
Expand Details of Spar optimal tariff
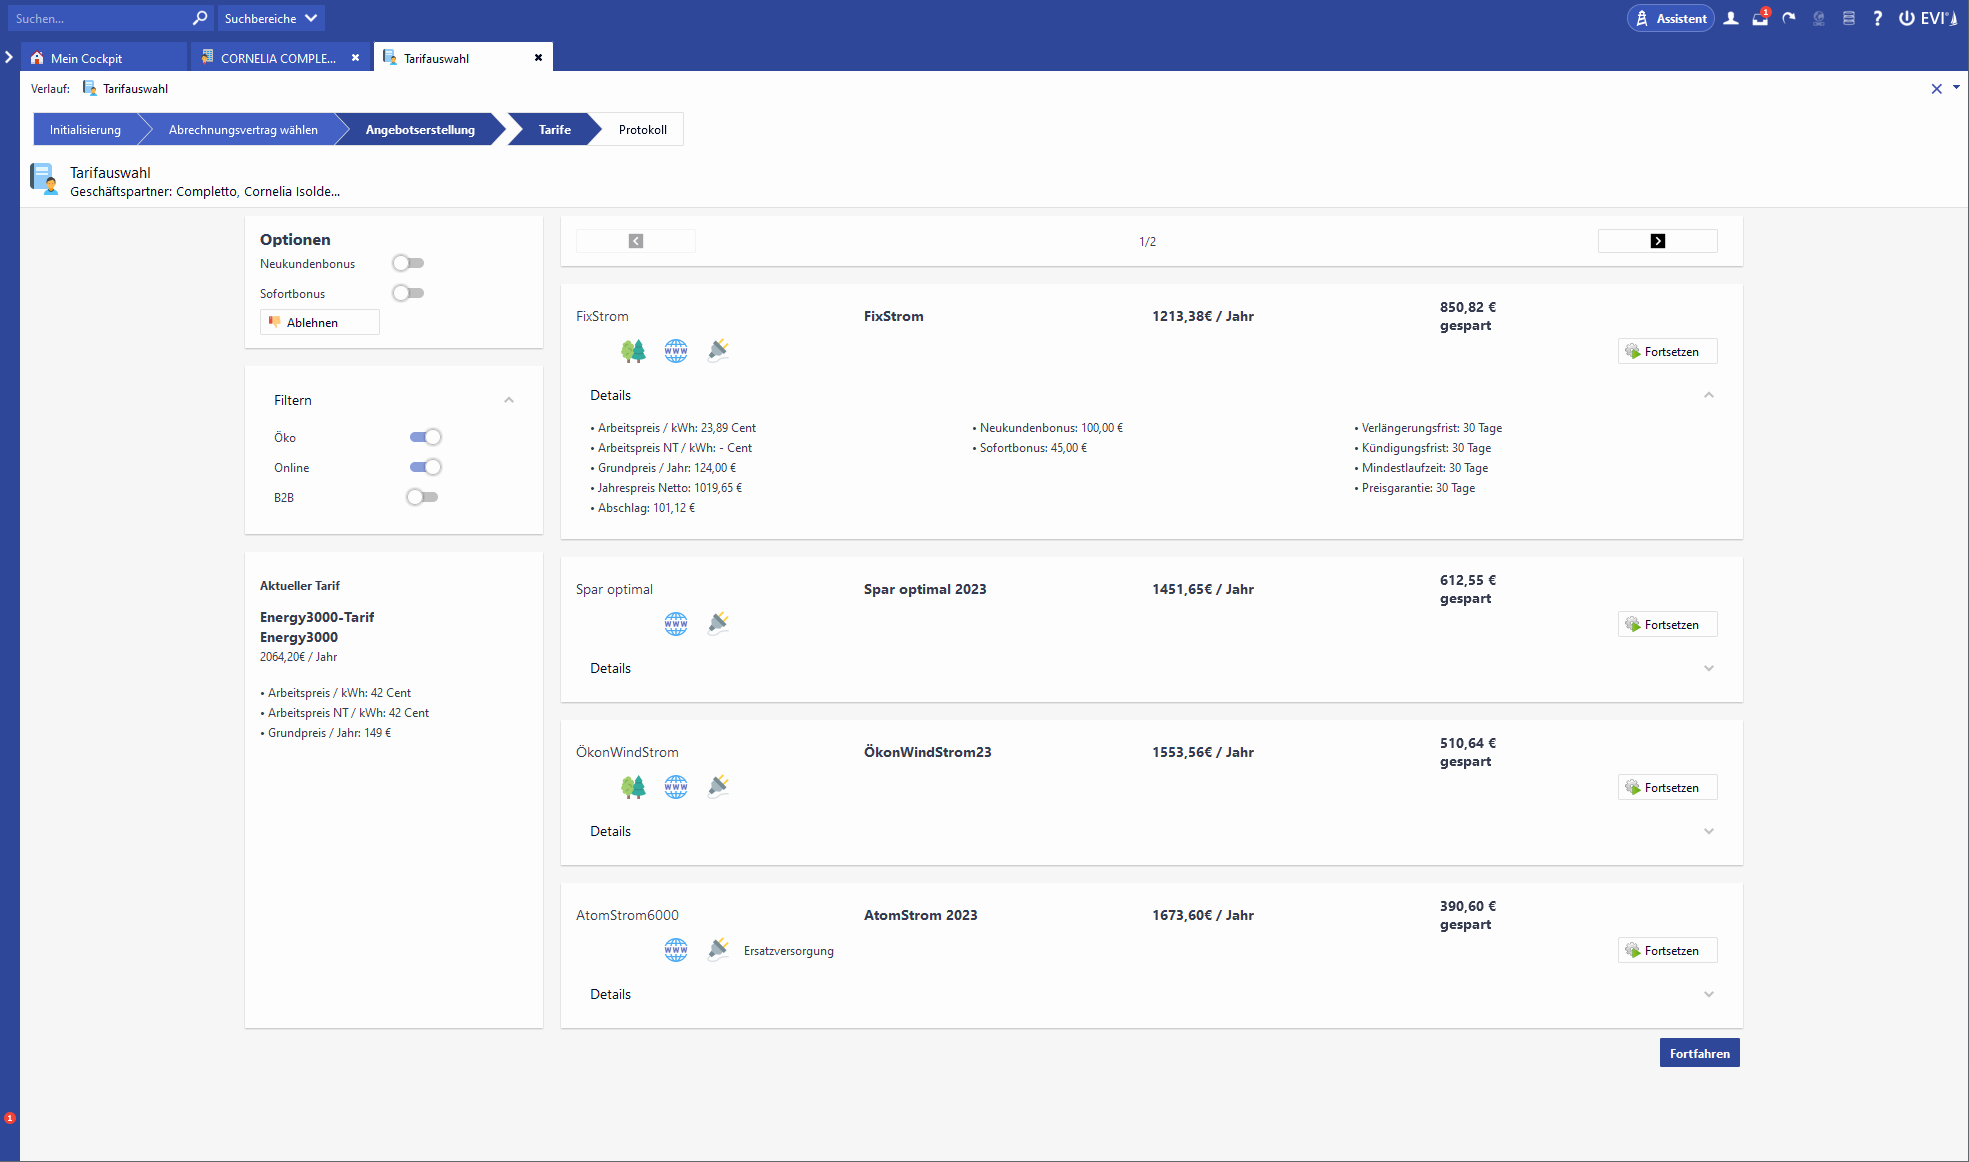1708,668
